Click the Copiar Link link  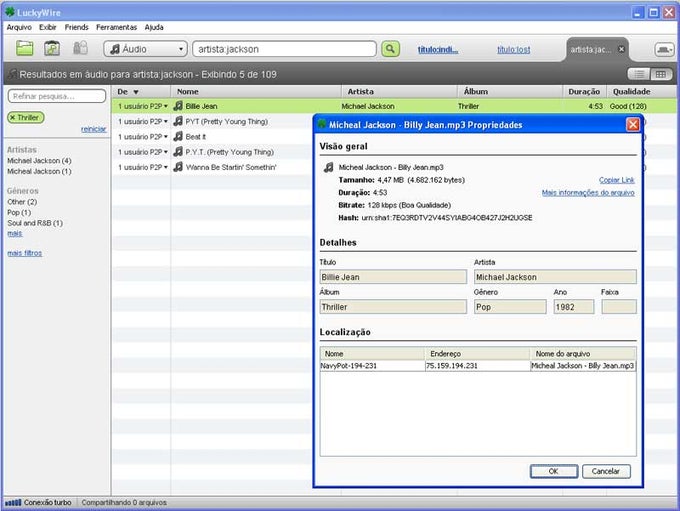tap(616, 180)
